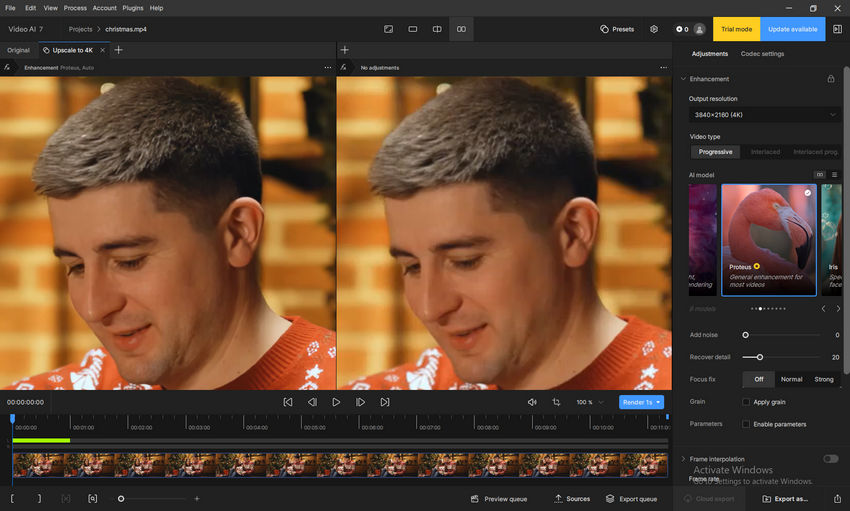850x511 pixels.
Task: Enable the Apply grain checkbox
Action: point(746,402)
